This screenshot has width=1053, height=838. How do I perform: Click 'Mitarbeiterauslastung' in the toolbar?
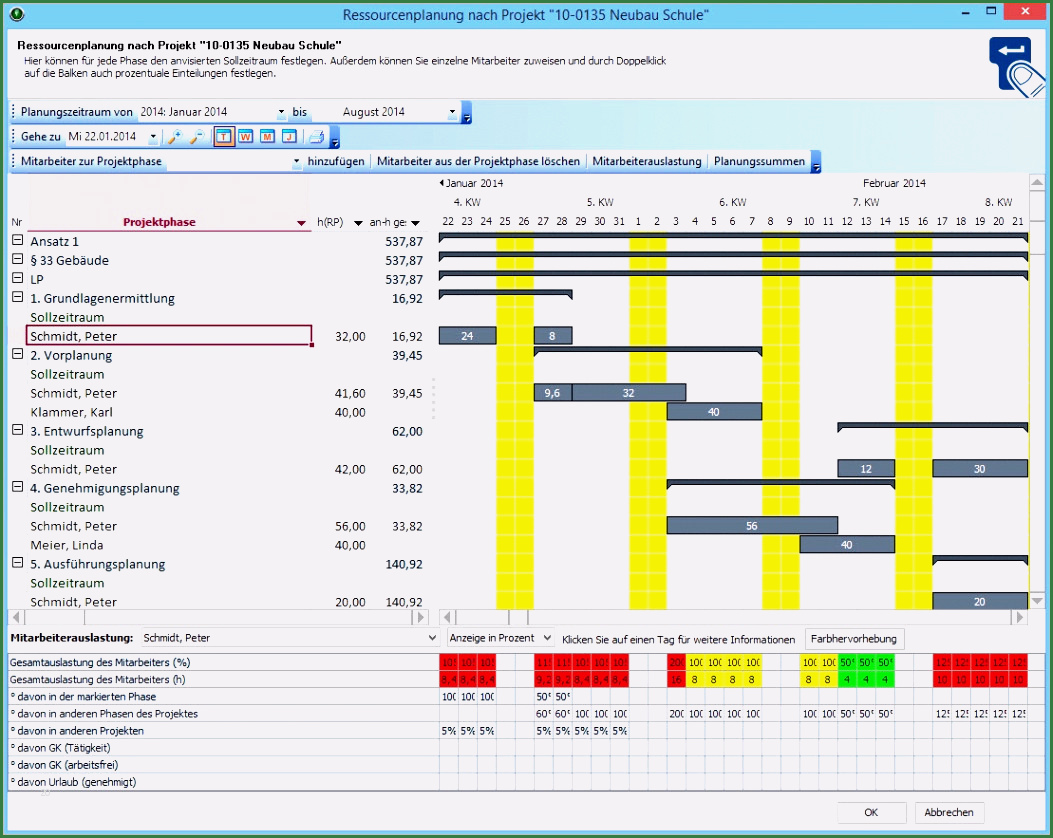tap(646, 161)
